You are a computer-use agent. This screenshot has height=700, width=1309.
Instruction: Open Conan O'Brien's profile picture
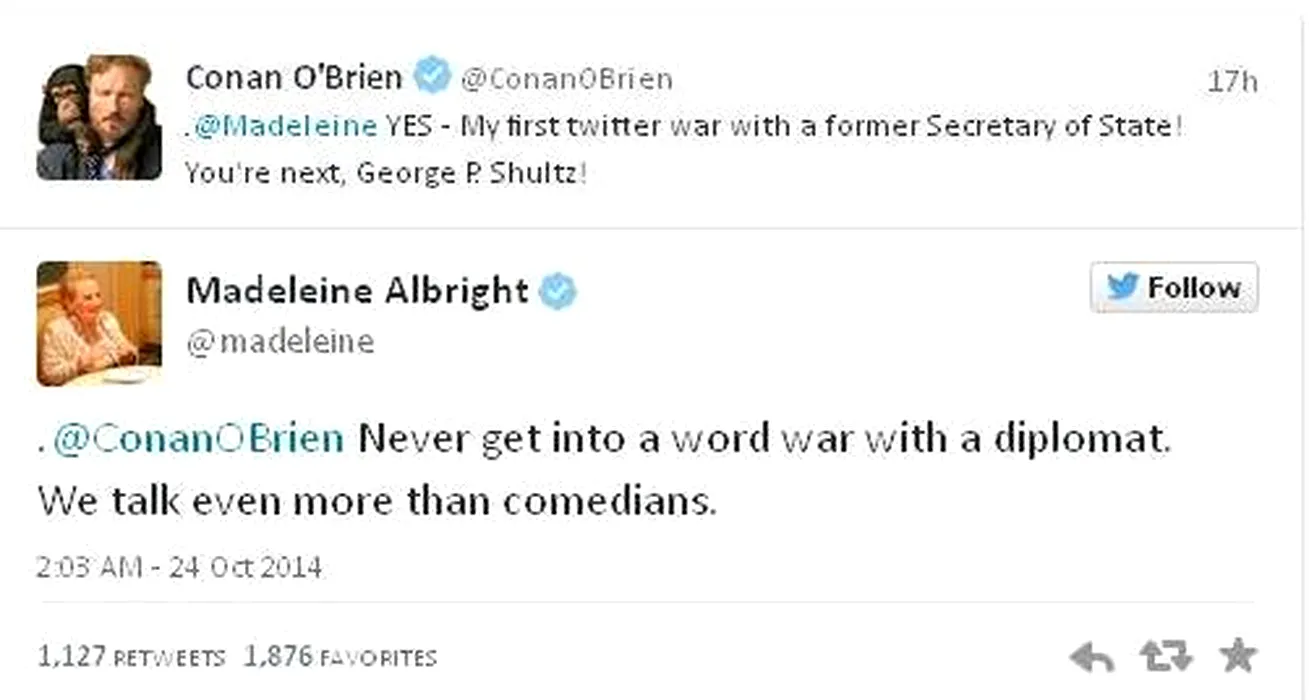(x=99, y=118)
